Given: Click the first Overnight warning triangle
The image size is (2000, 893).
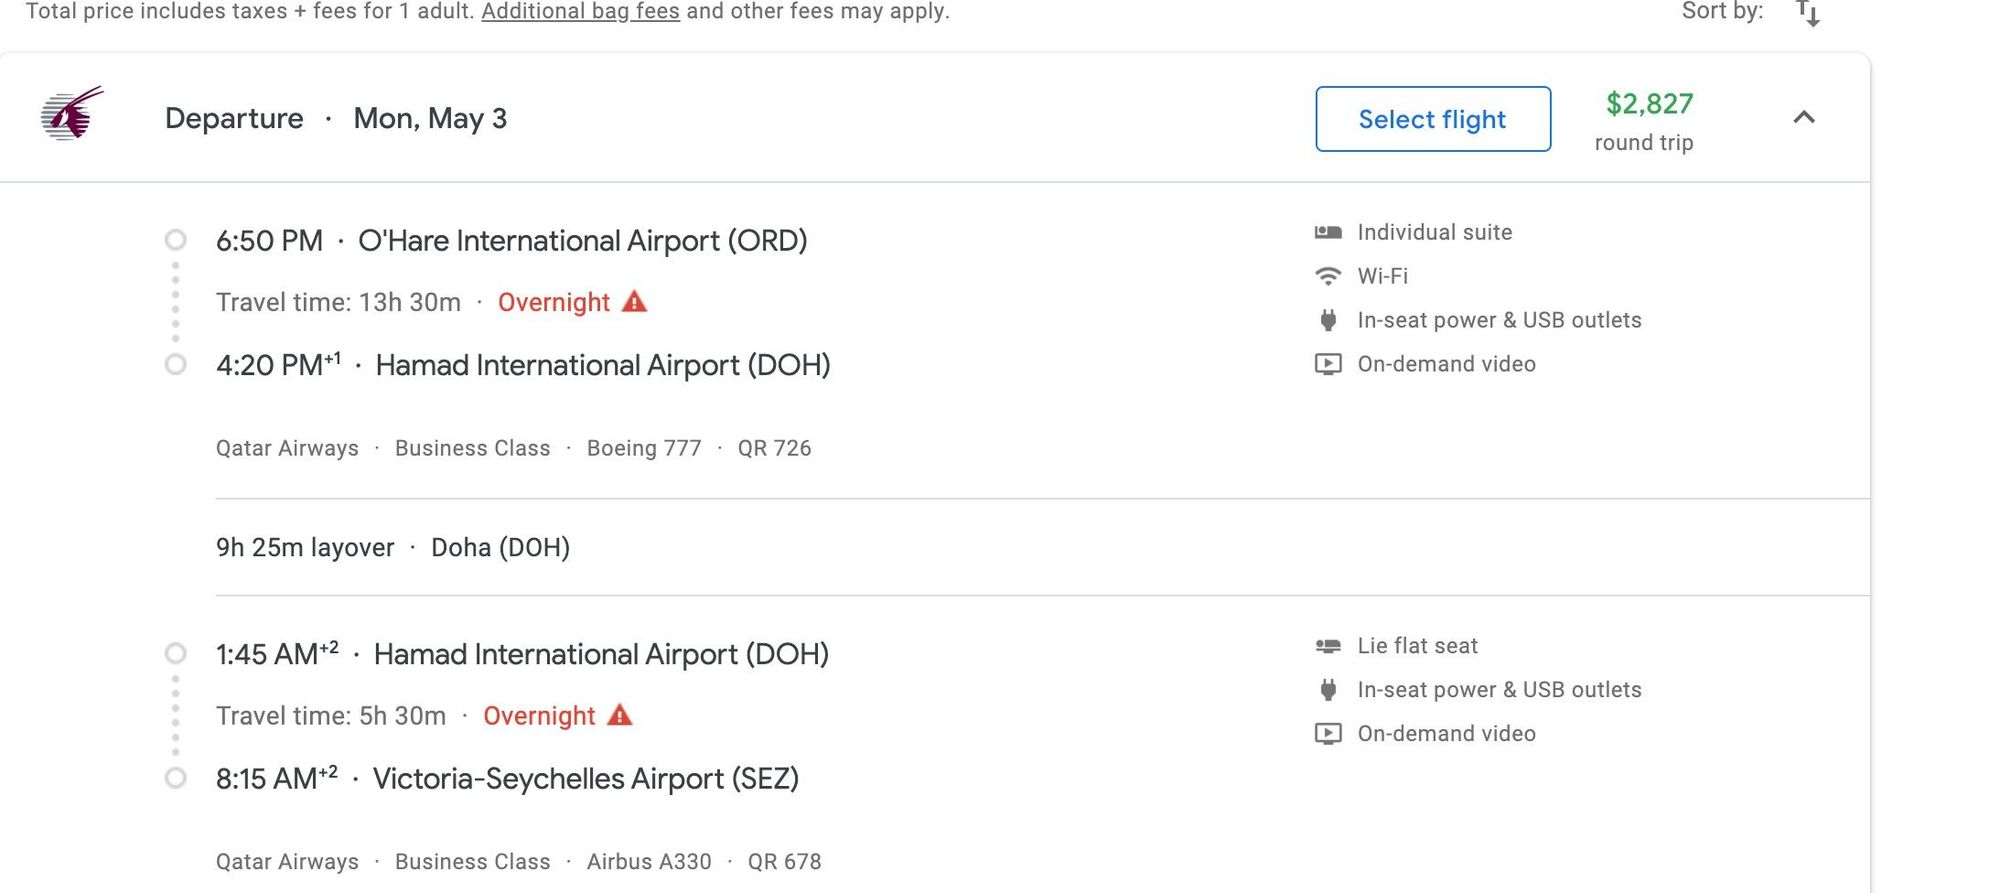Looking at the screenshot, I should coord(634,301).
